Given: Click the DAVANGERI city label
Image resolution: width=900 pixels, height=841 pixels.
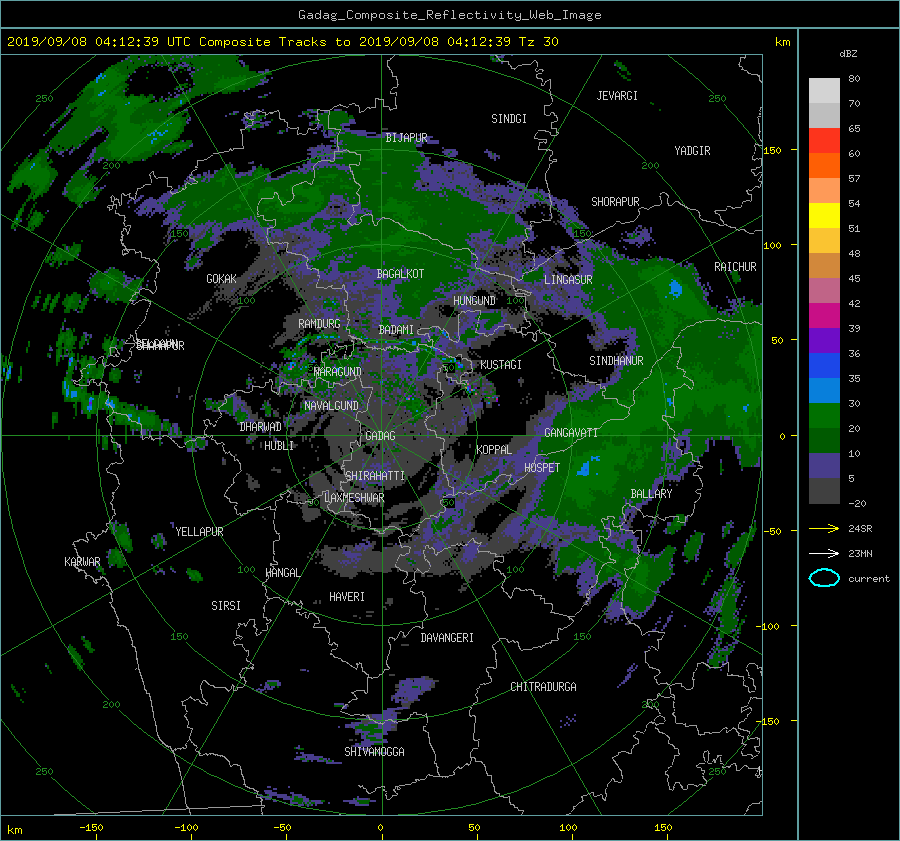Looking at the screenshot, I should tap(447, 638).
